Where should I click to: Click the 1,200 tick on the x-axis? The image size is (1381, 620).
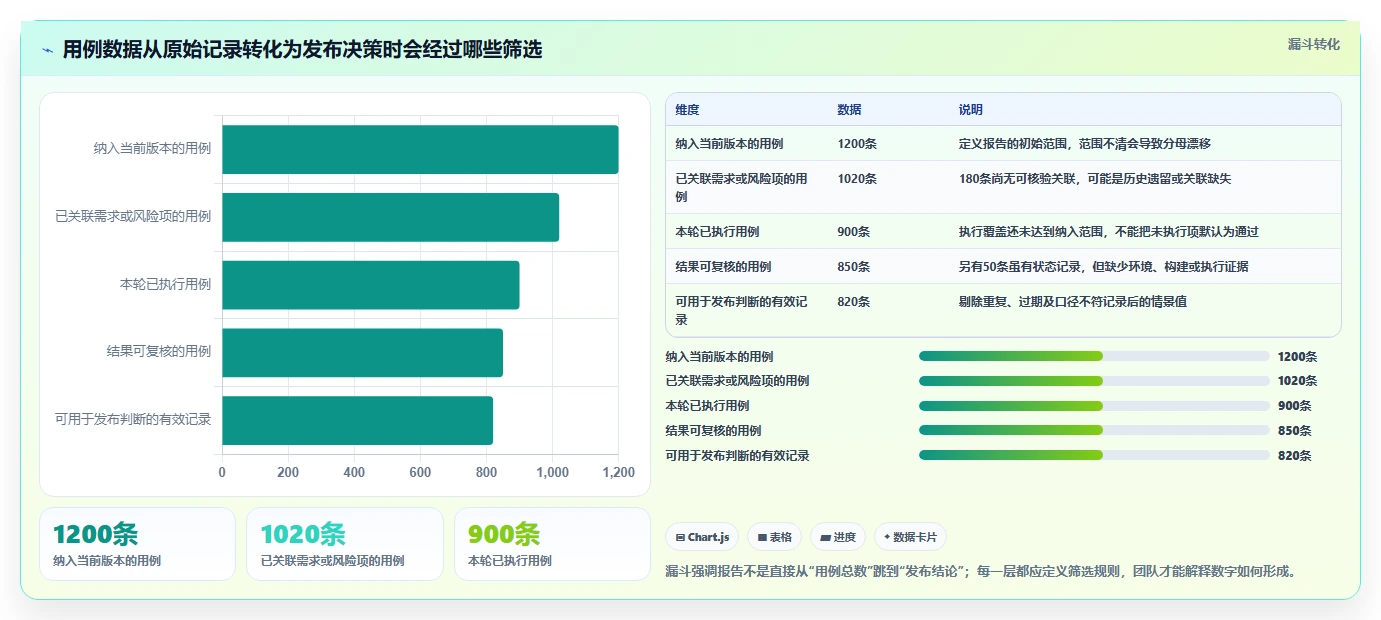pyautogui.click(x=618, y=473)
